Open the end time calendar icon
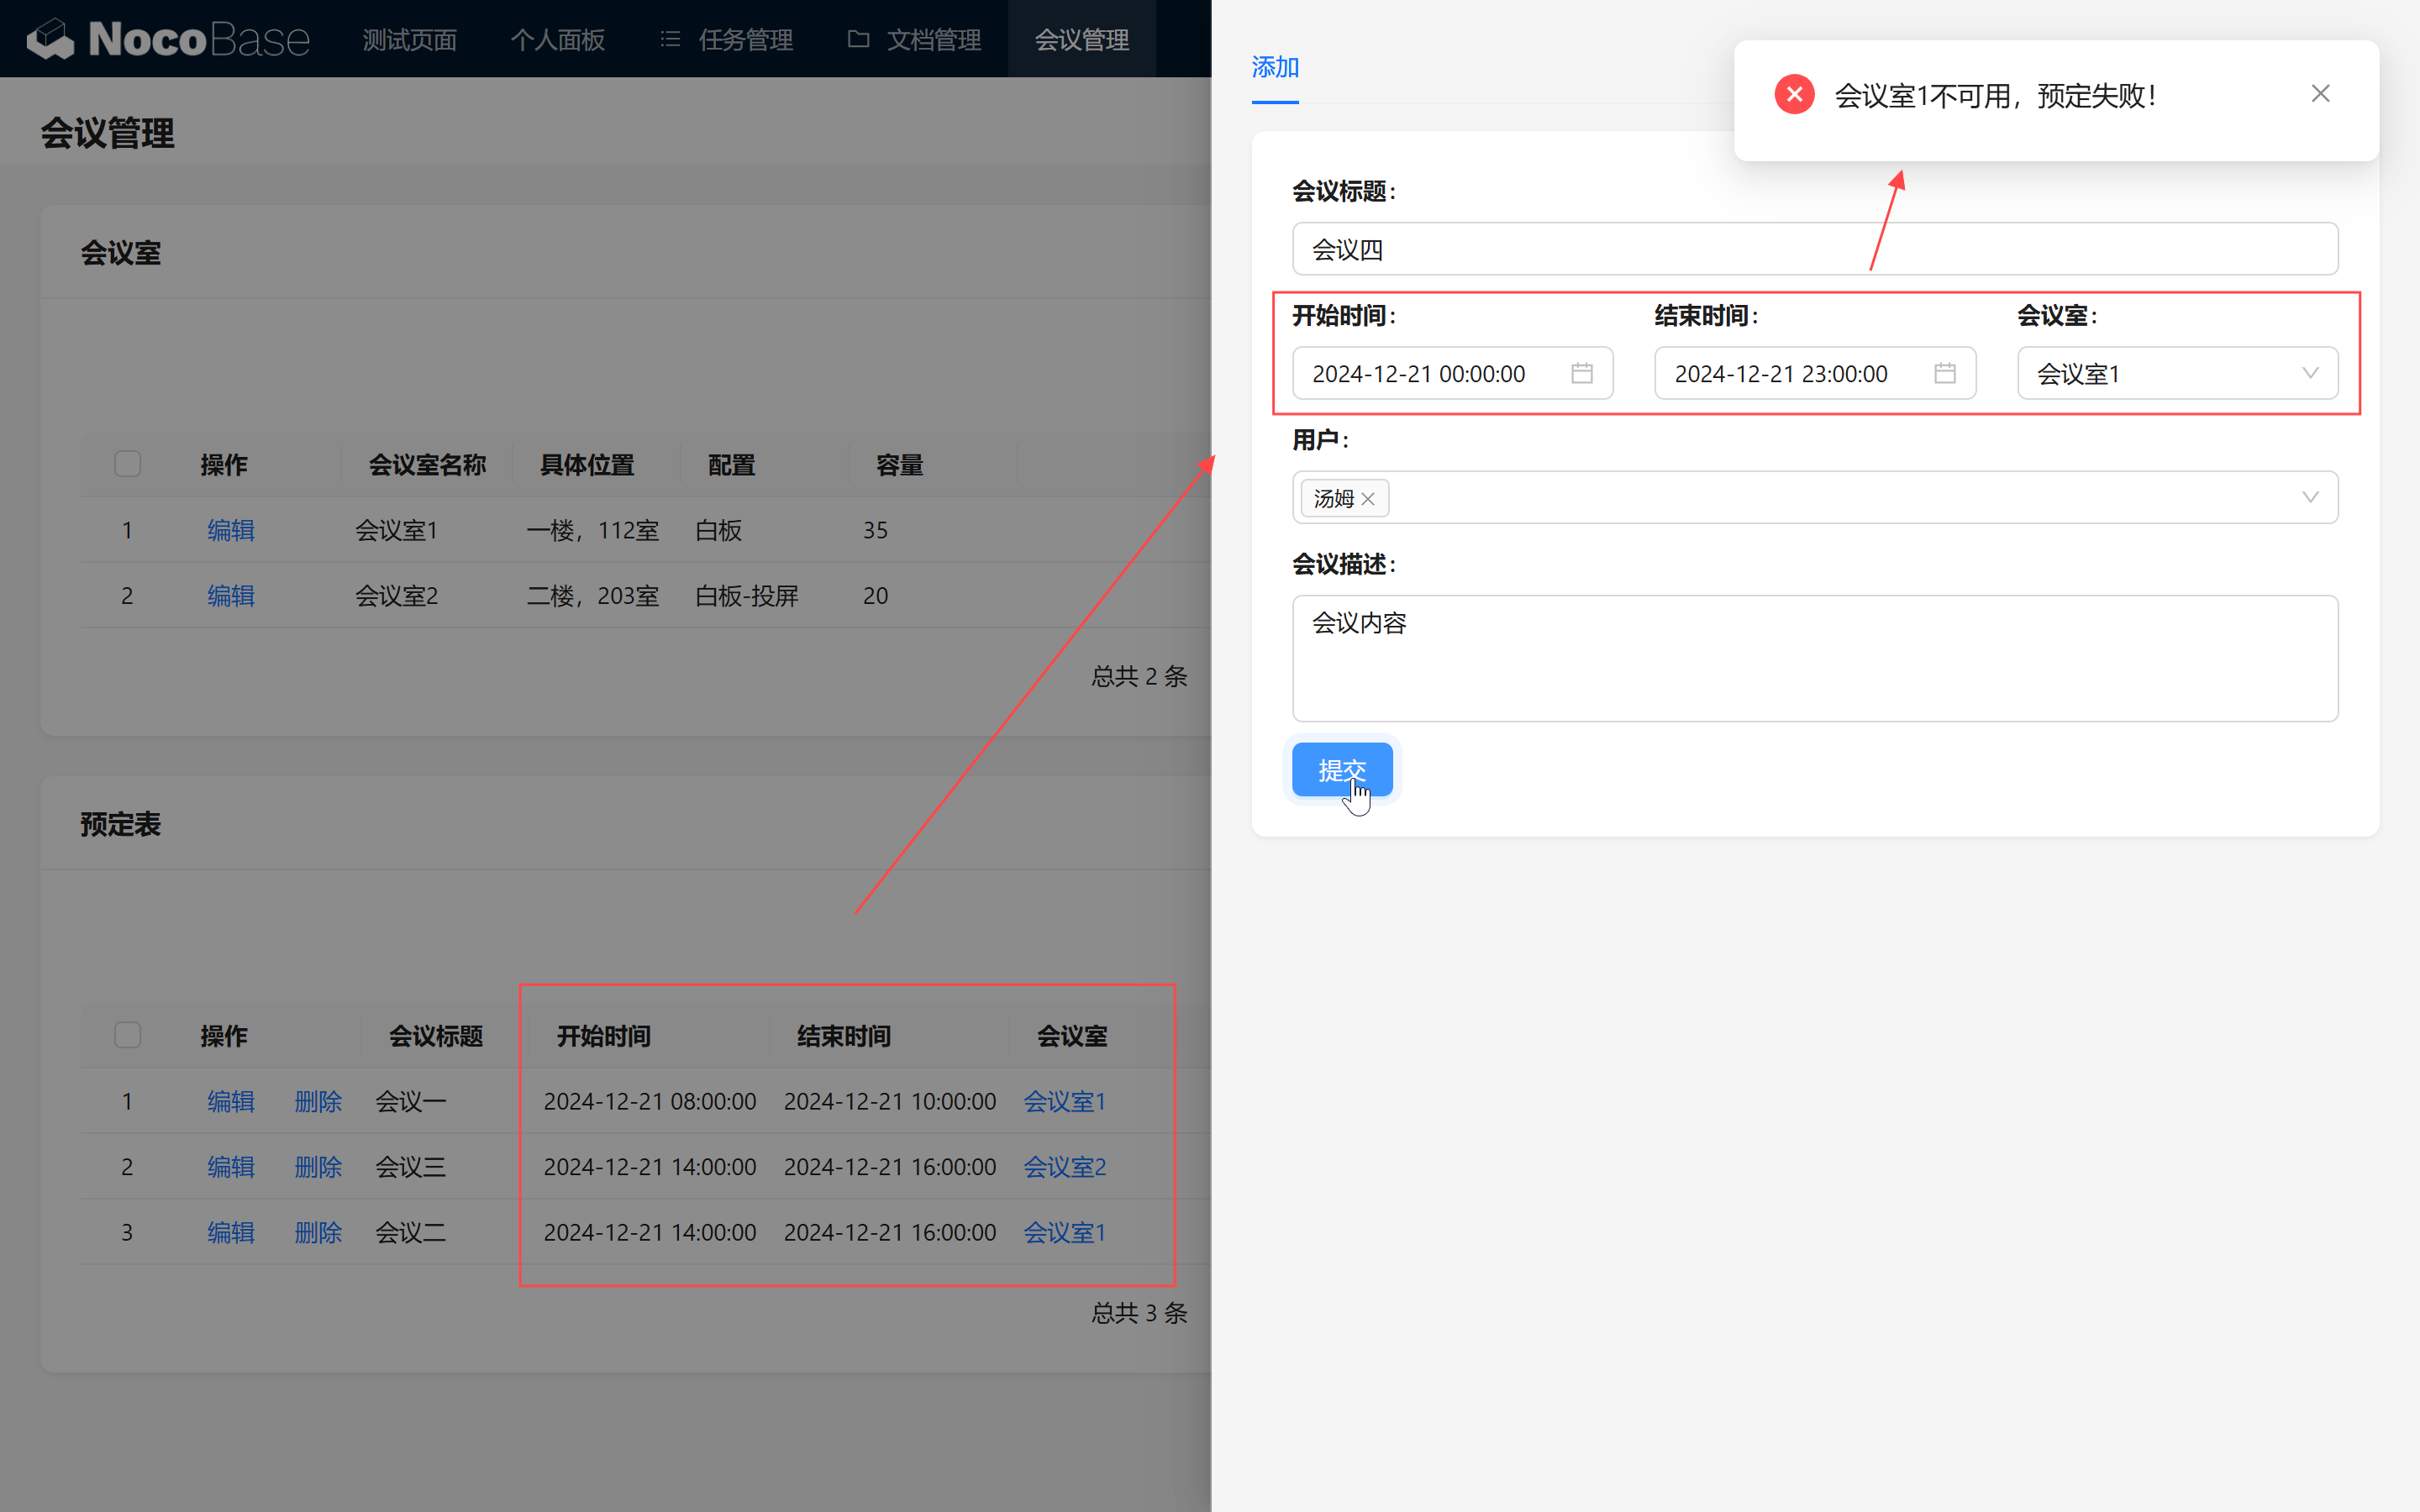This screenshot has height=1512, width=2420. tap(1944, 373)
